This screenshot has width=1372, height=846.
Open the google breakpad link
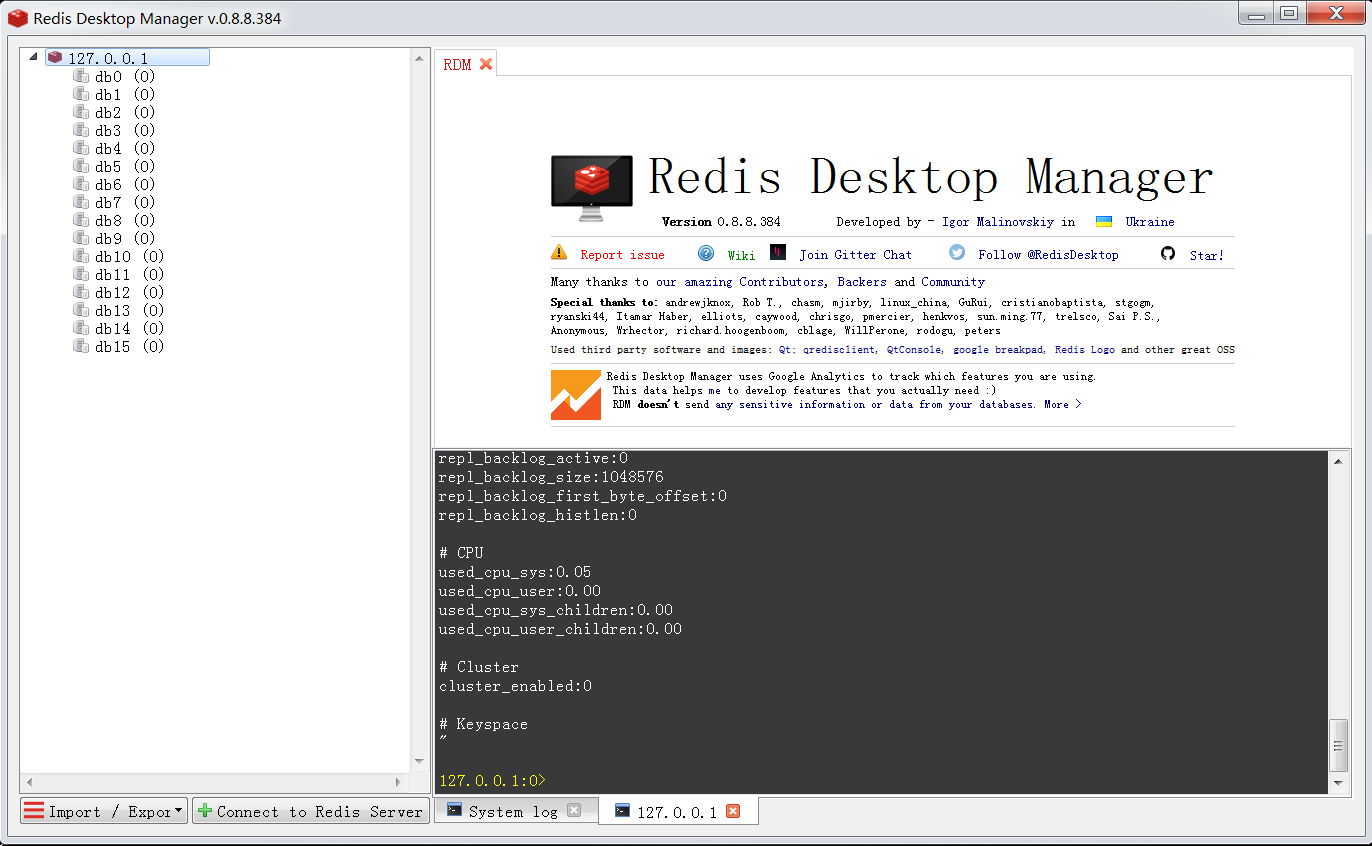[999, 350]
